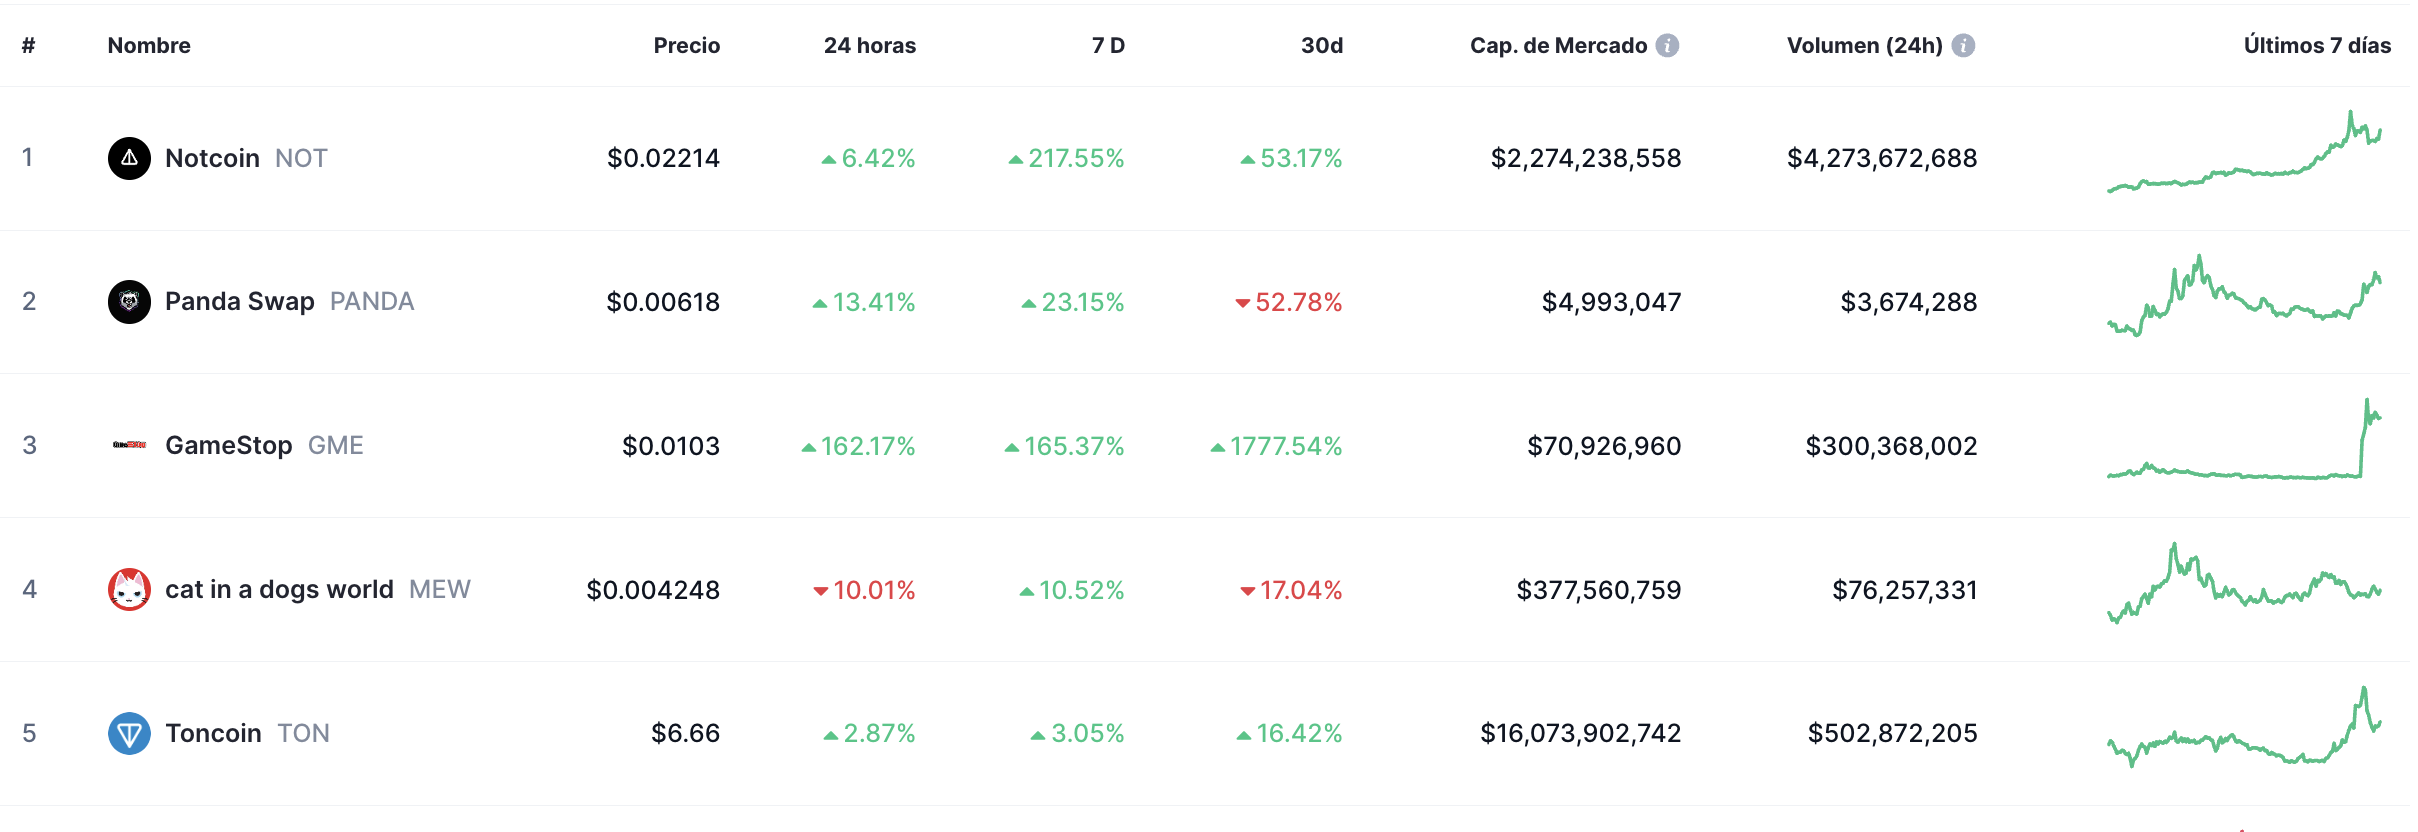Sort by the # rank column header
This screenshot has width=2418, height=832.
pyautogui.click(x=29, y=45)
